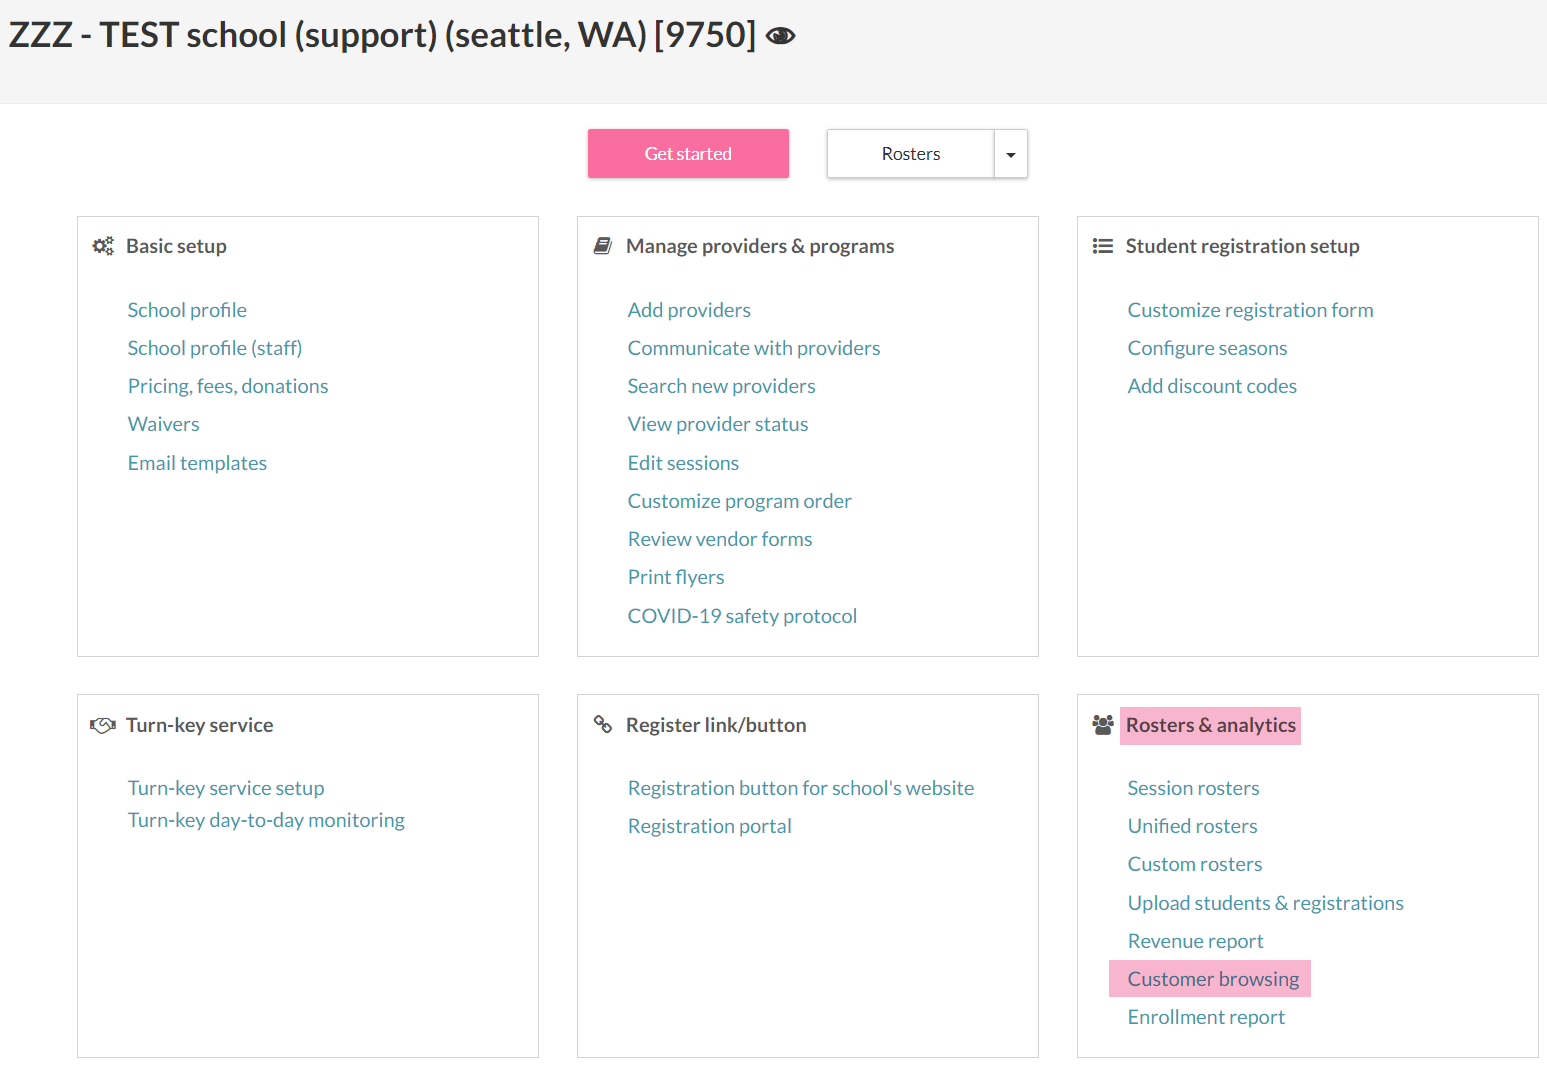The height and width of the screenshot is (1066, 1547).
Task: Click the Rosters & analytics heading
Action: pyautogui.click(x=1210, y=725)
